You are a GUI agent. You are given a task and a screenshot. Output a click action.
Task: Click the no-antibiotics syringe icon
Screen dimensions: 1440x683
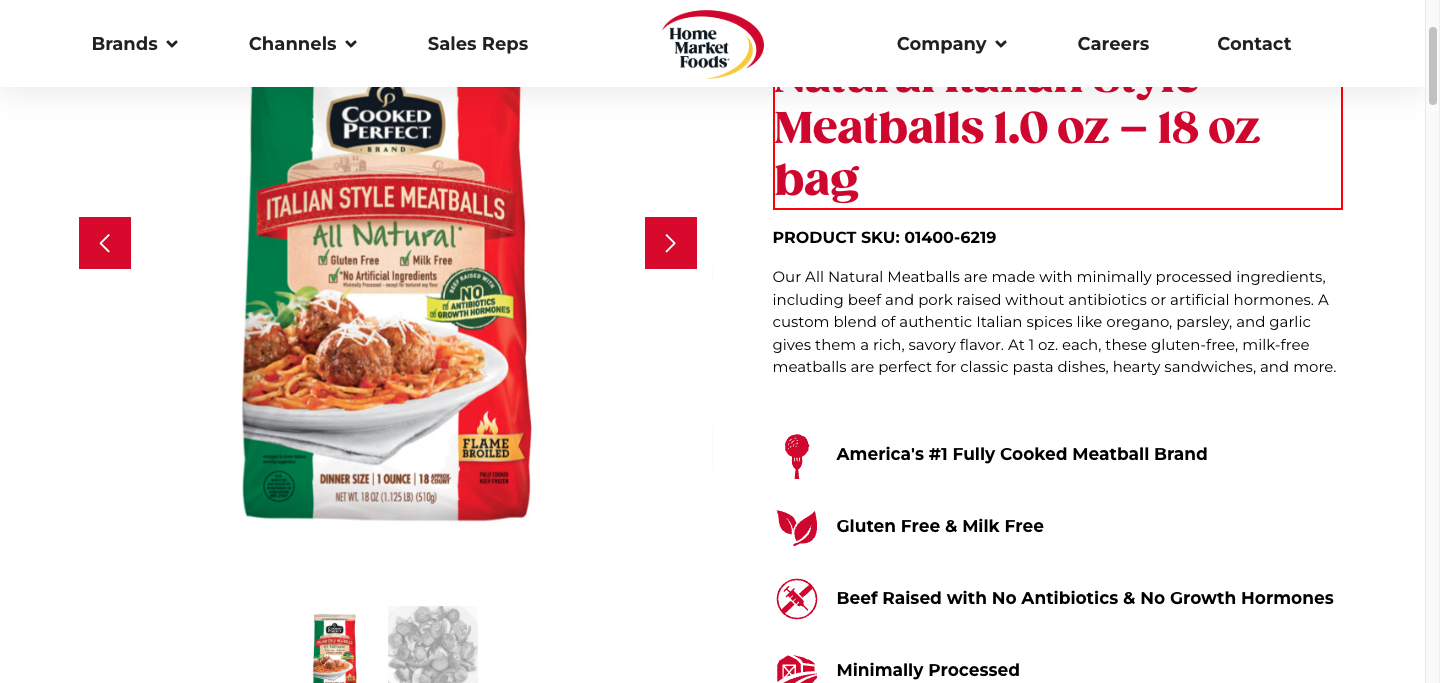point(797,598)
